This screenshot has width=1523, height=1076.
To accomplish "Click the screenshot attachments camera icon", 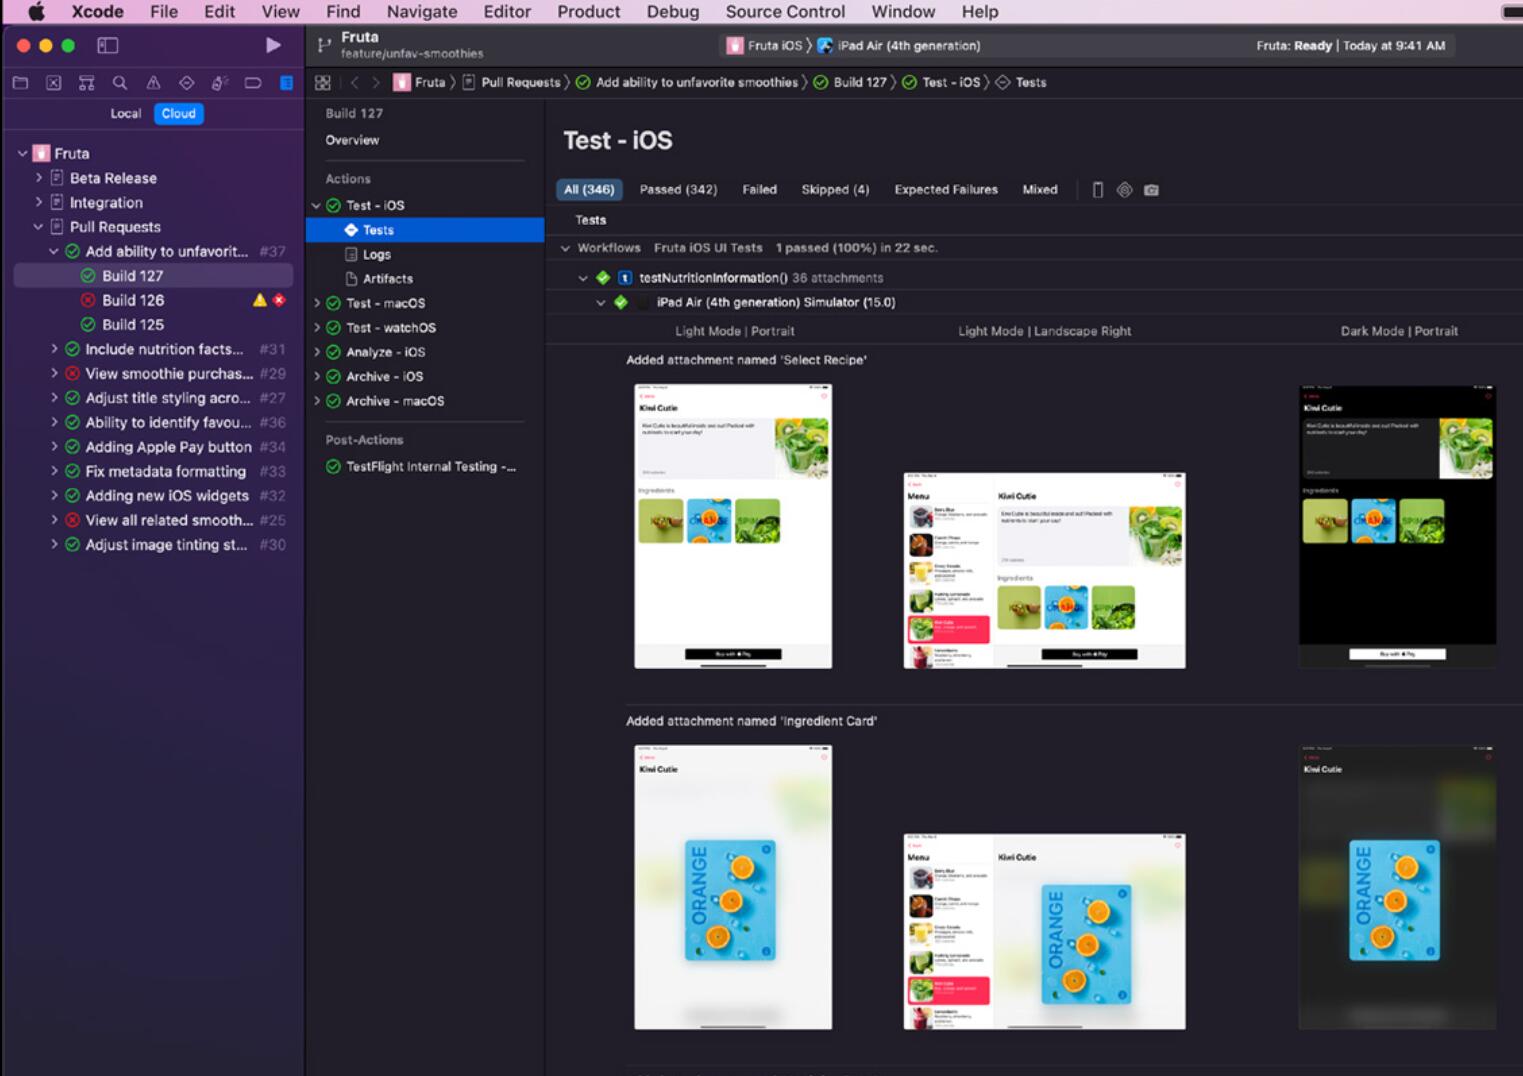I will (x=1151, y=190).
